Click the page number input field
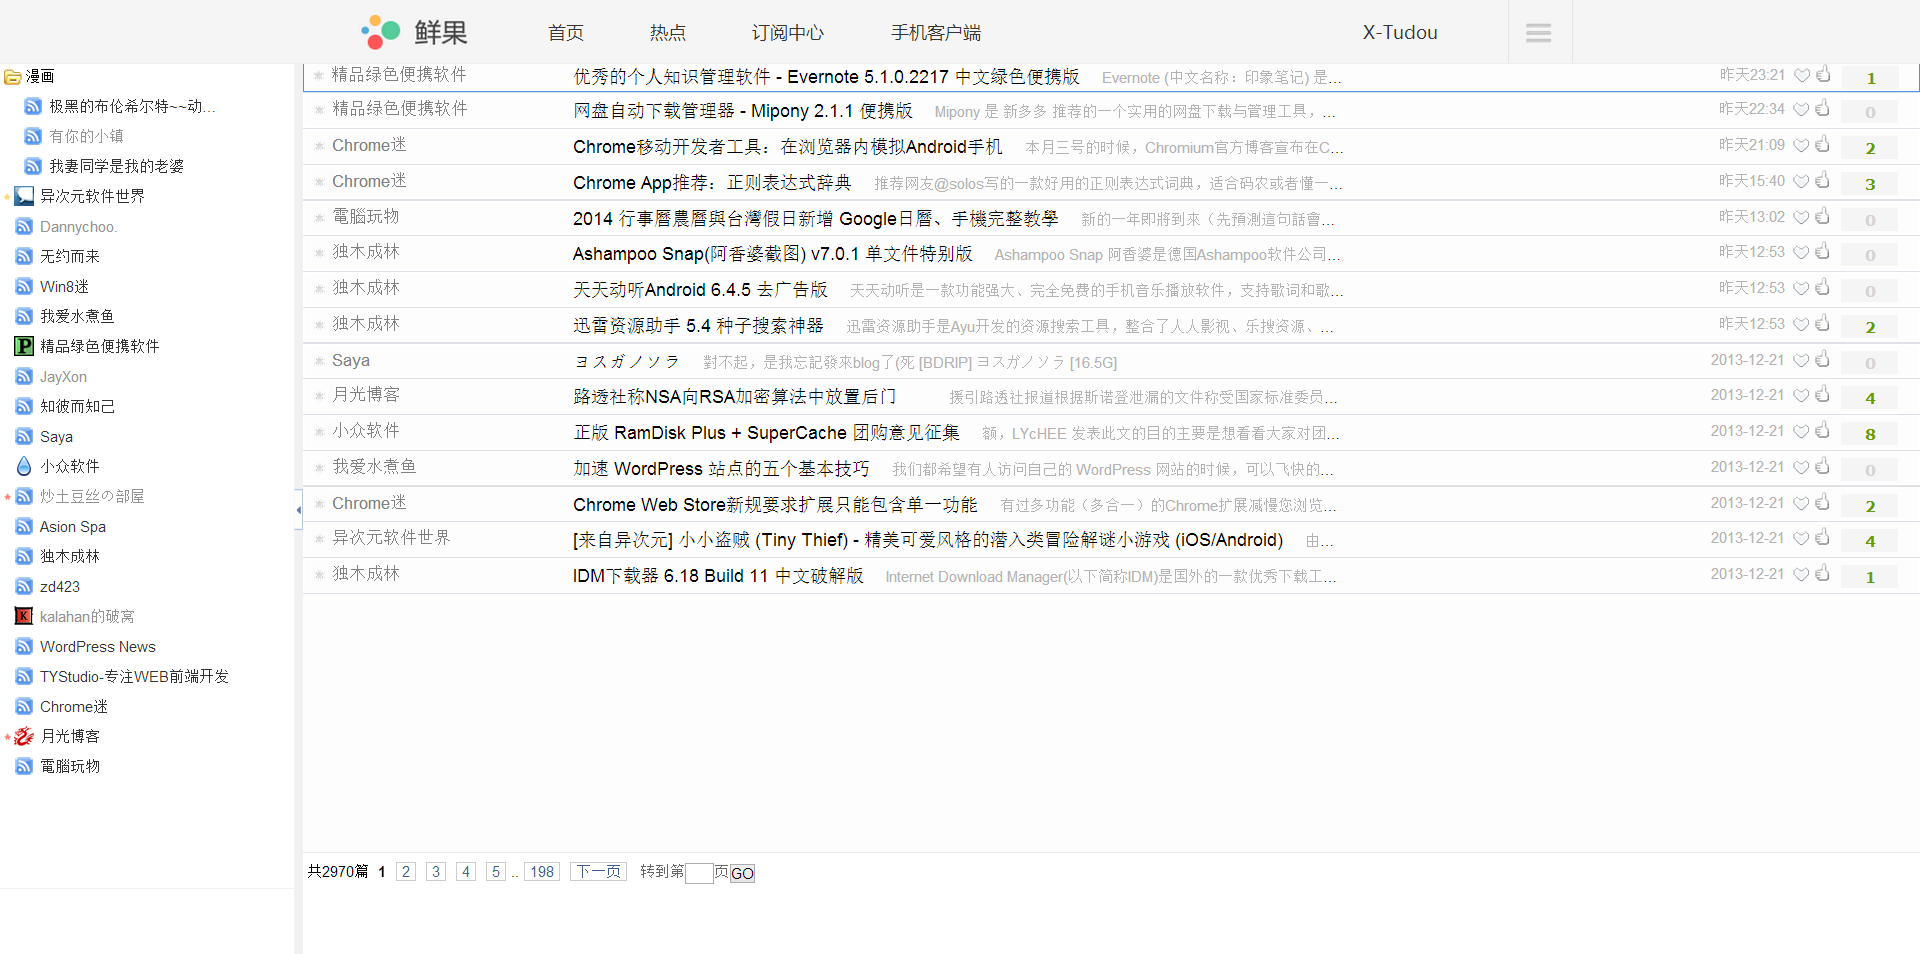This screenshot has height=954, width=1920. click(699, 873)
